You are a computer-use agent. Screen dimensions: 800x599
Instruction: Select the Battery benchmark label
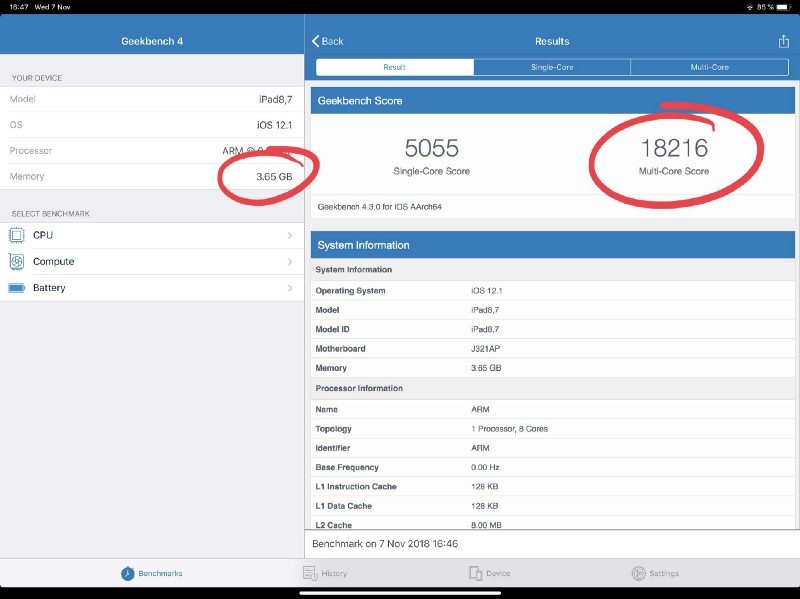(49, 288)
